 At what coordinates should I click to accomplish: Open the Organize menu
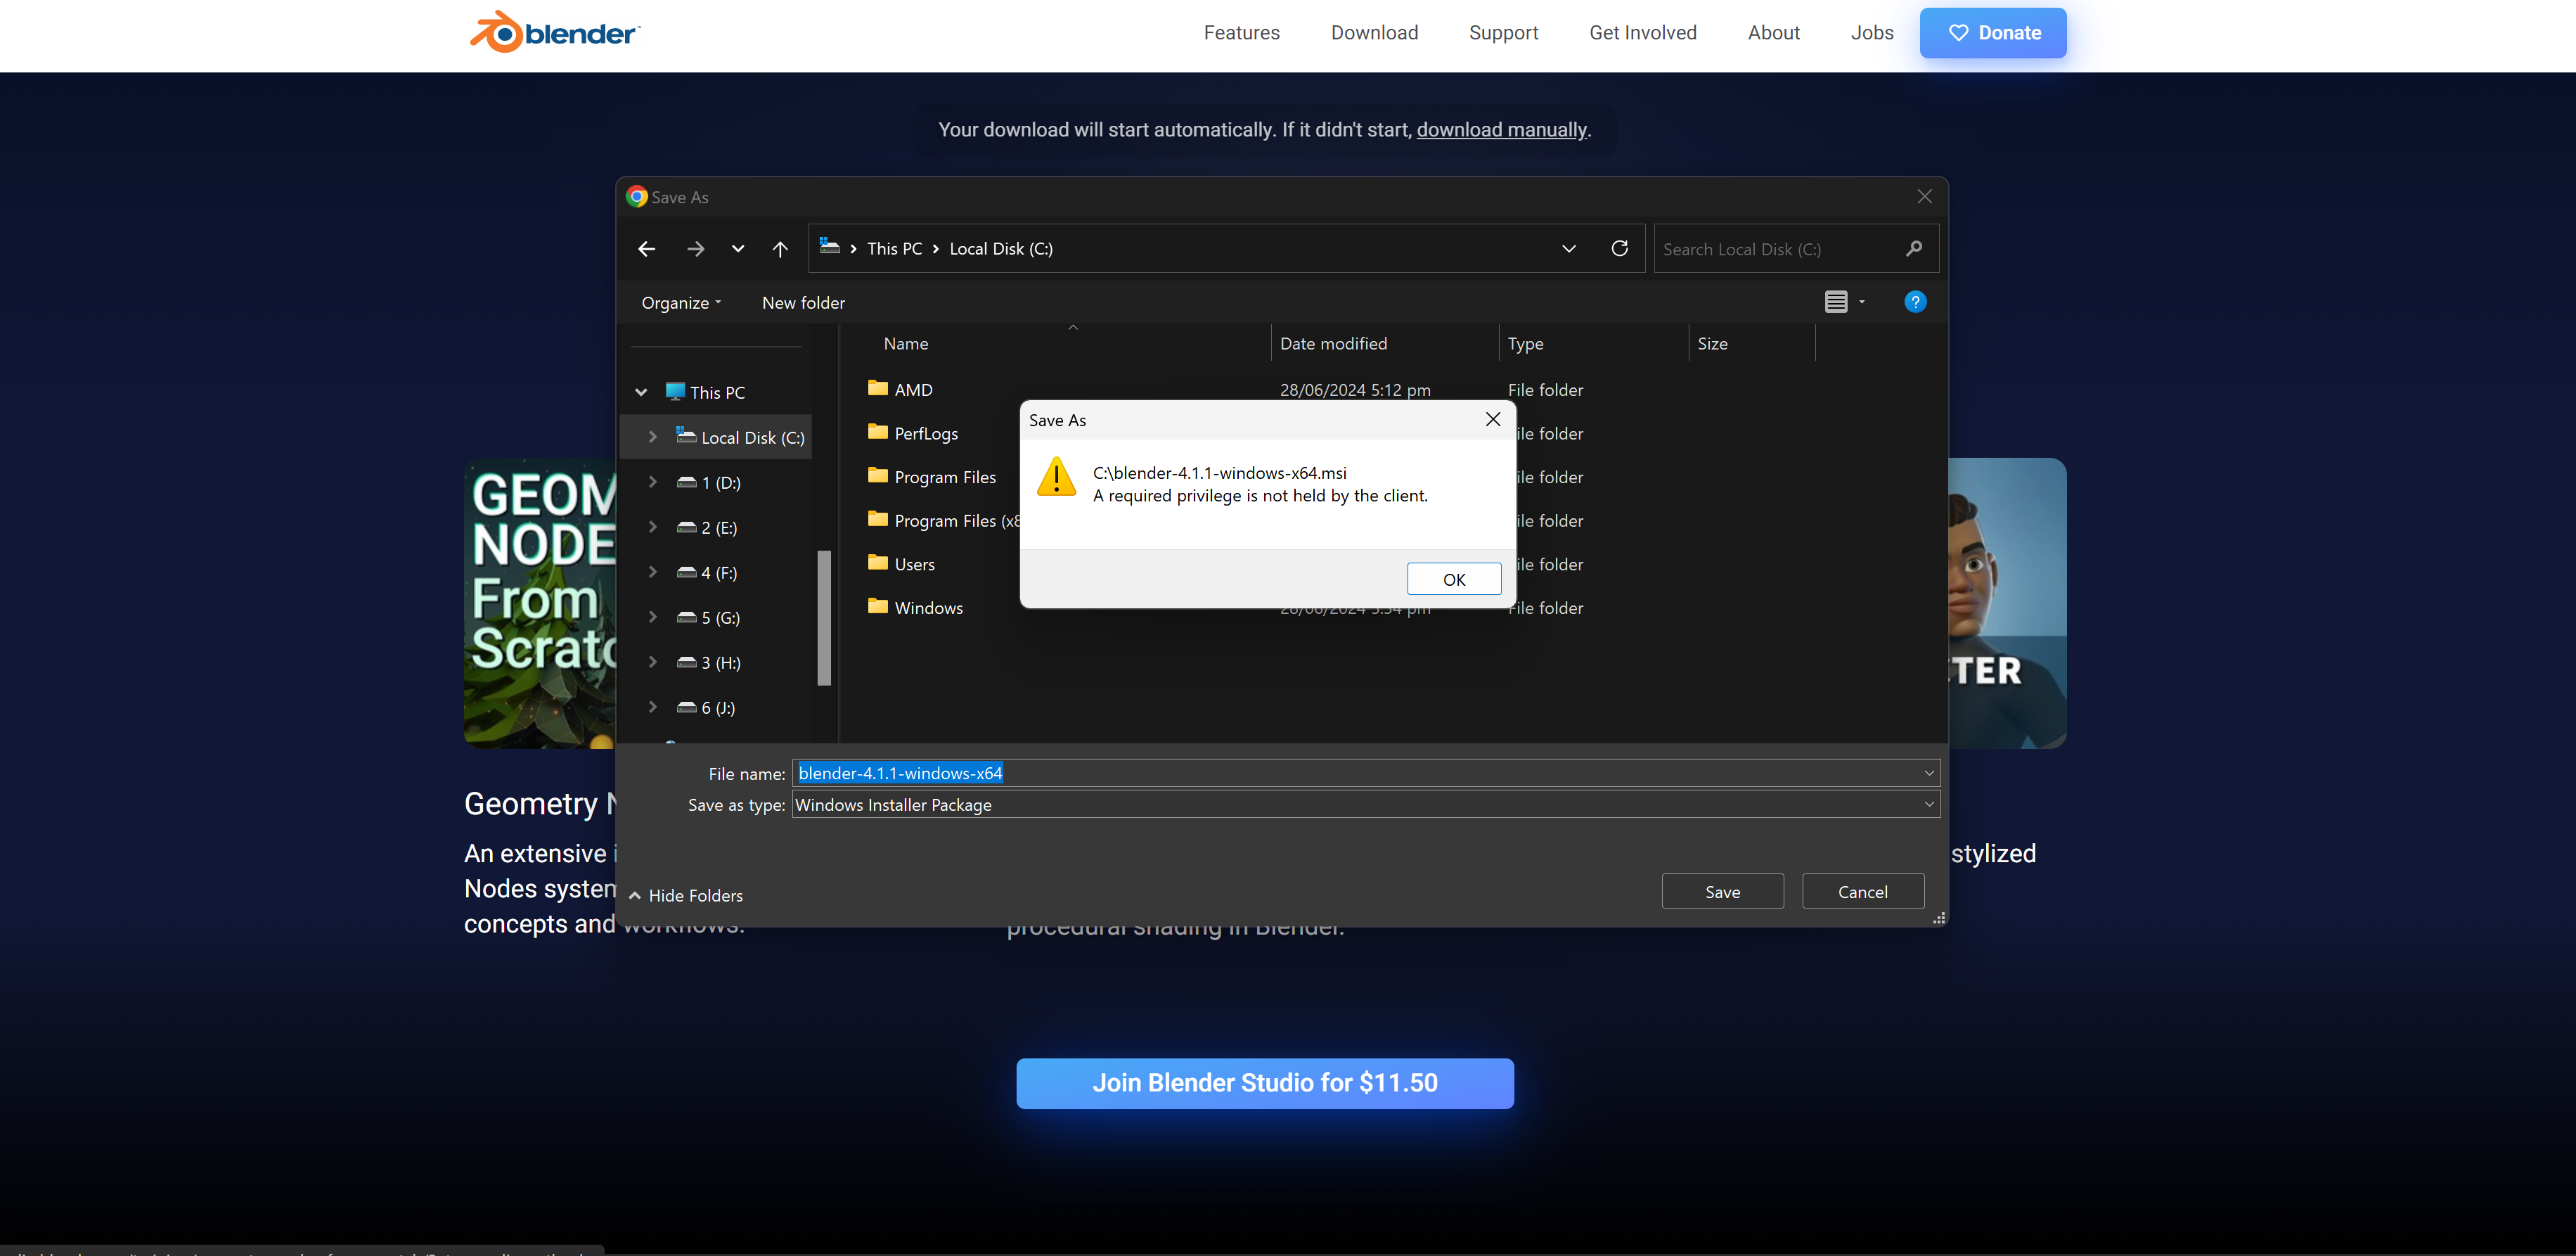click(681, 303)
